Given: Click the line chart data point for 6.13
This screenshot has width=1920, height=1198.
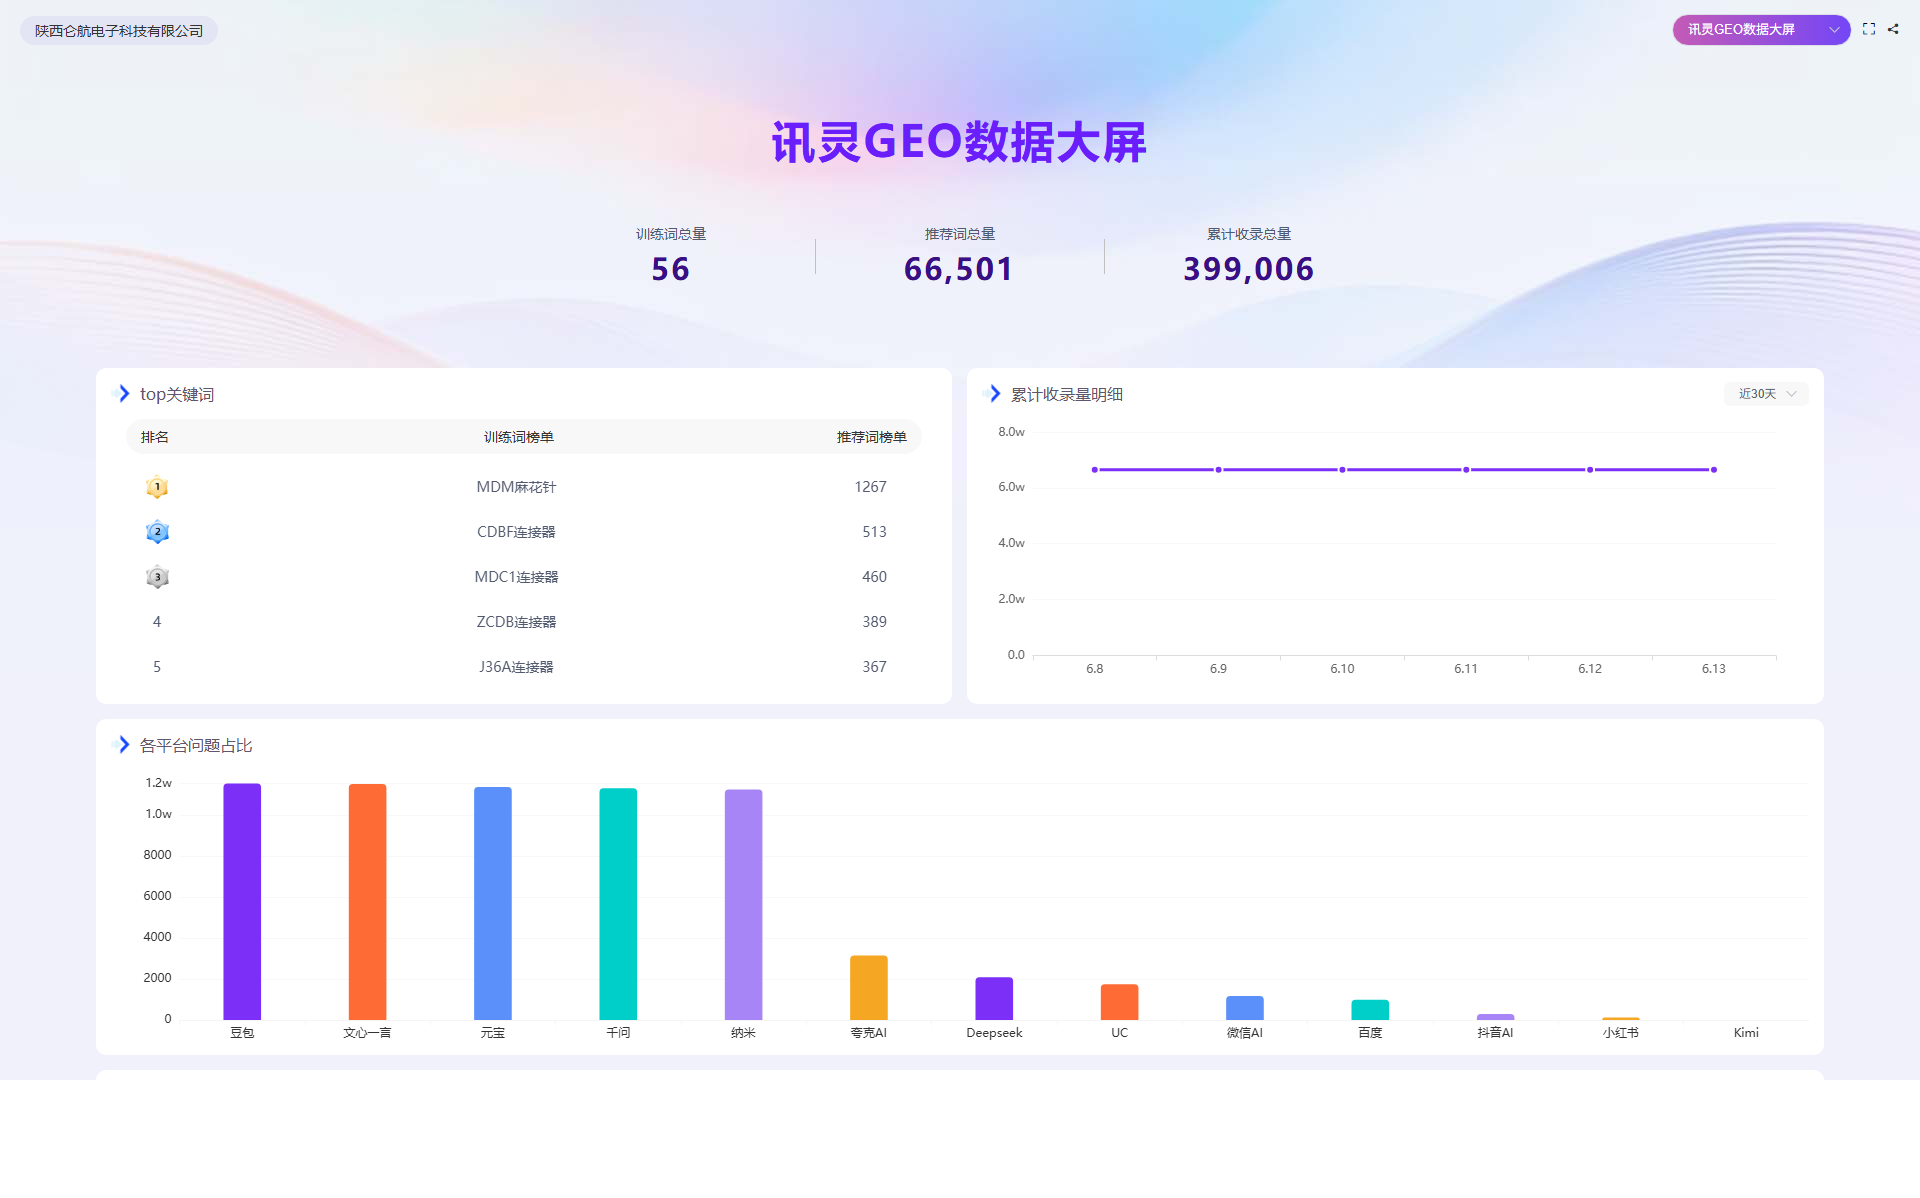Looking at the screenshot, I should tap(1714, 470).
